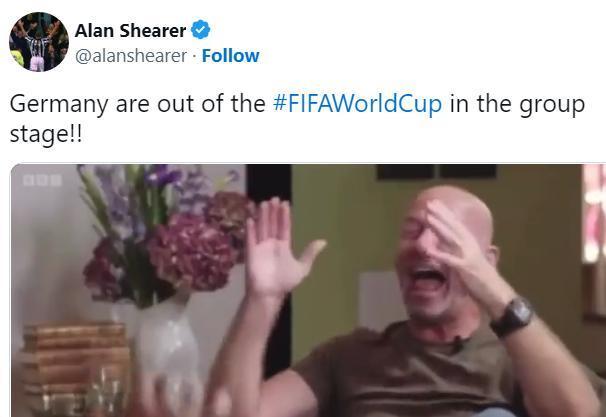Click 'in the group' tweet text

pos(517,104)
